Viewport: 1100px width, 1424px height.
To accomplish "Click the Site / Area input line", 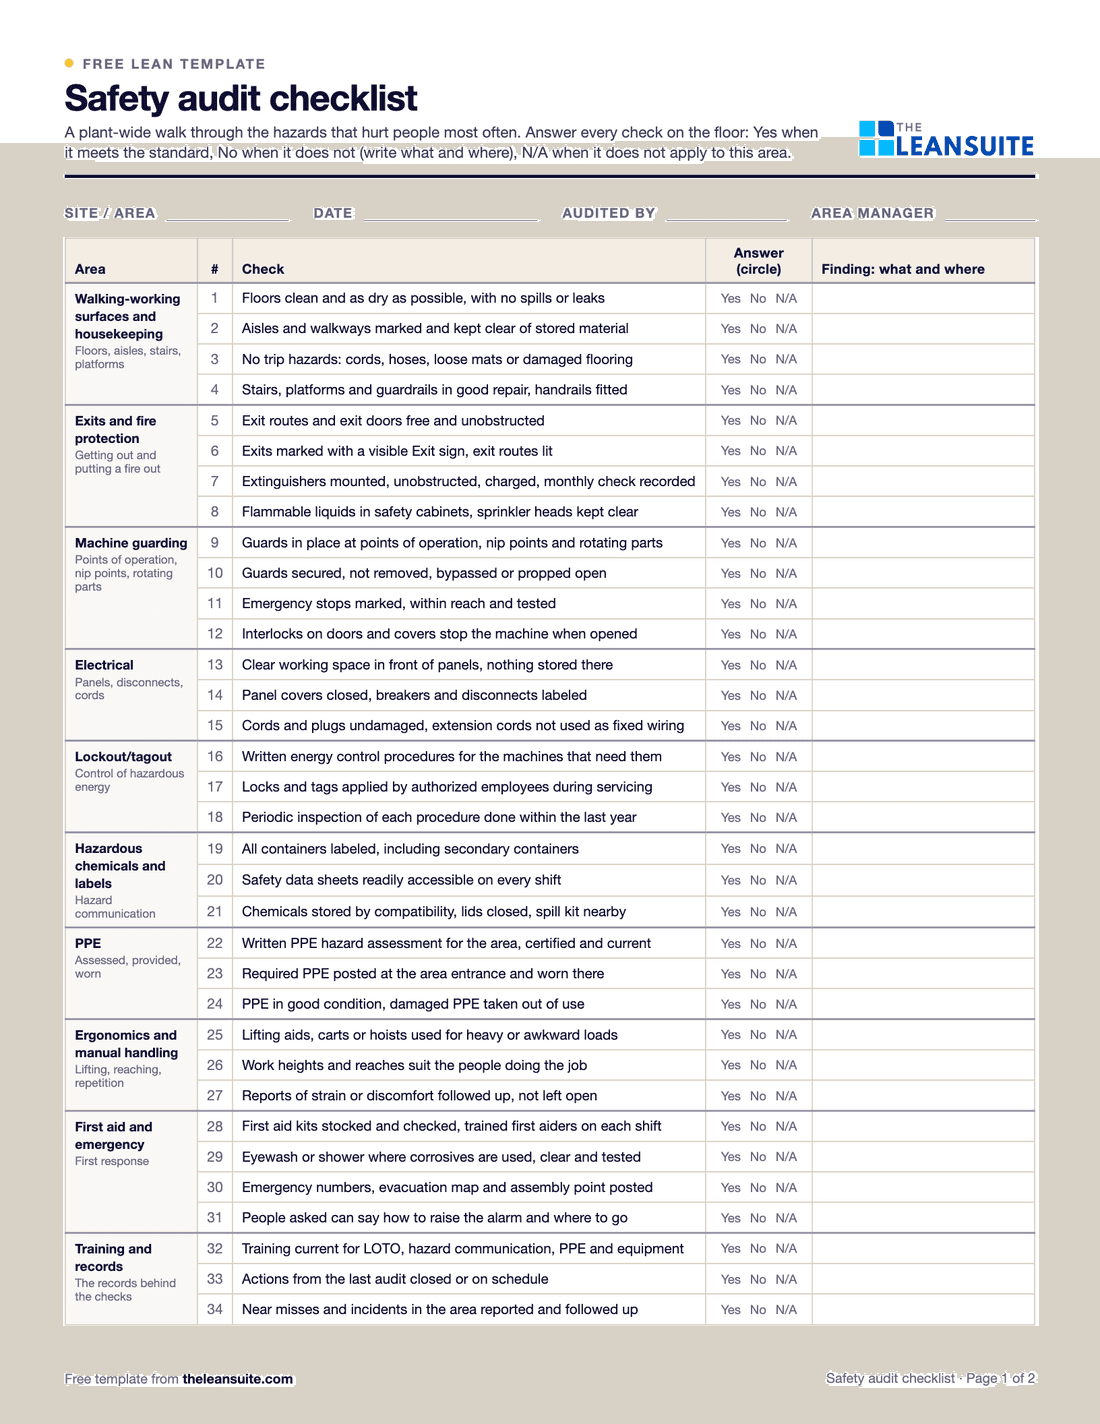I will click(x=228, y=214).
